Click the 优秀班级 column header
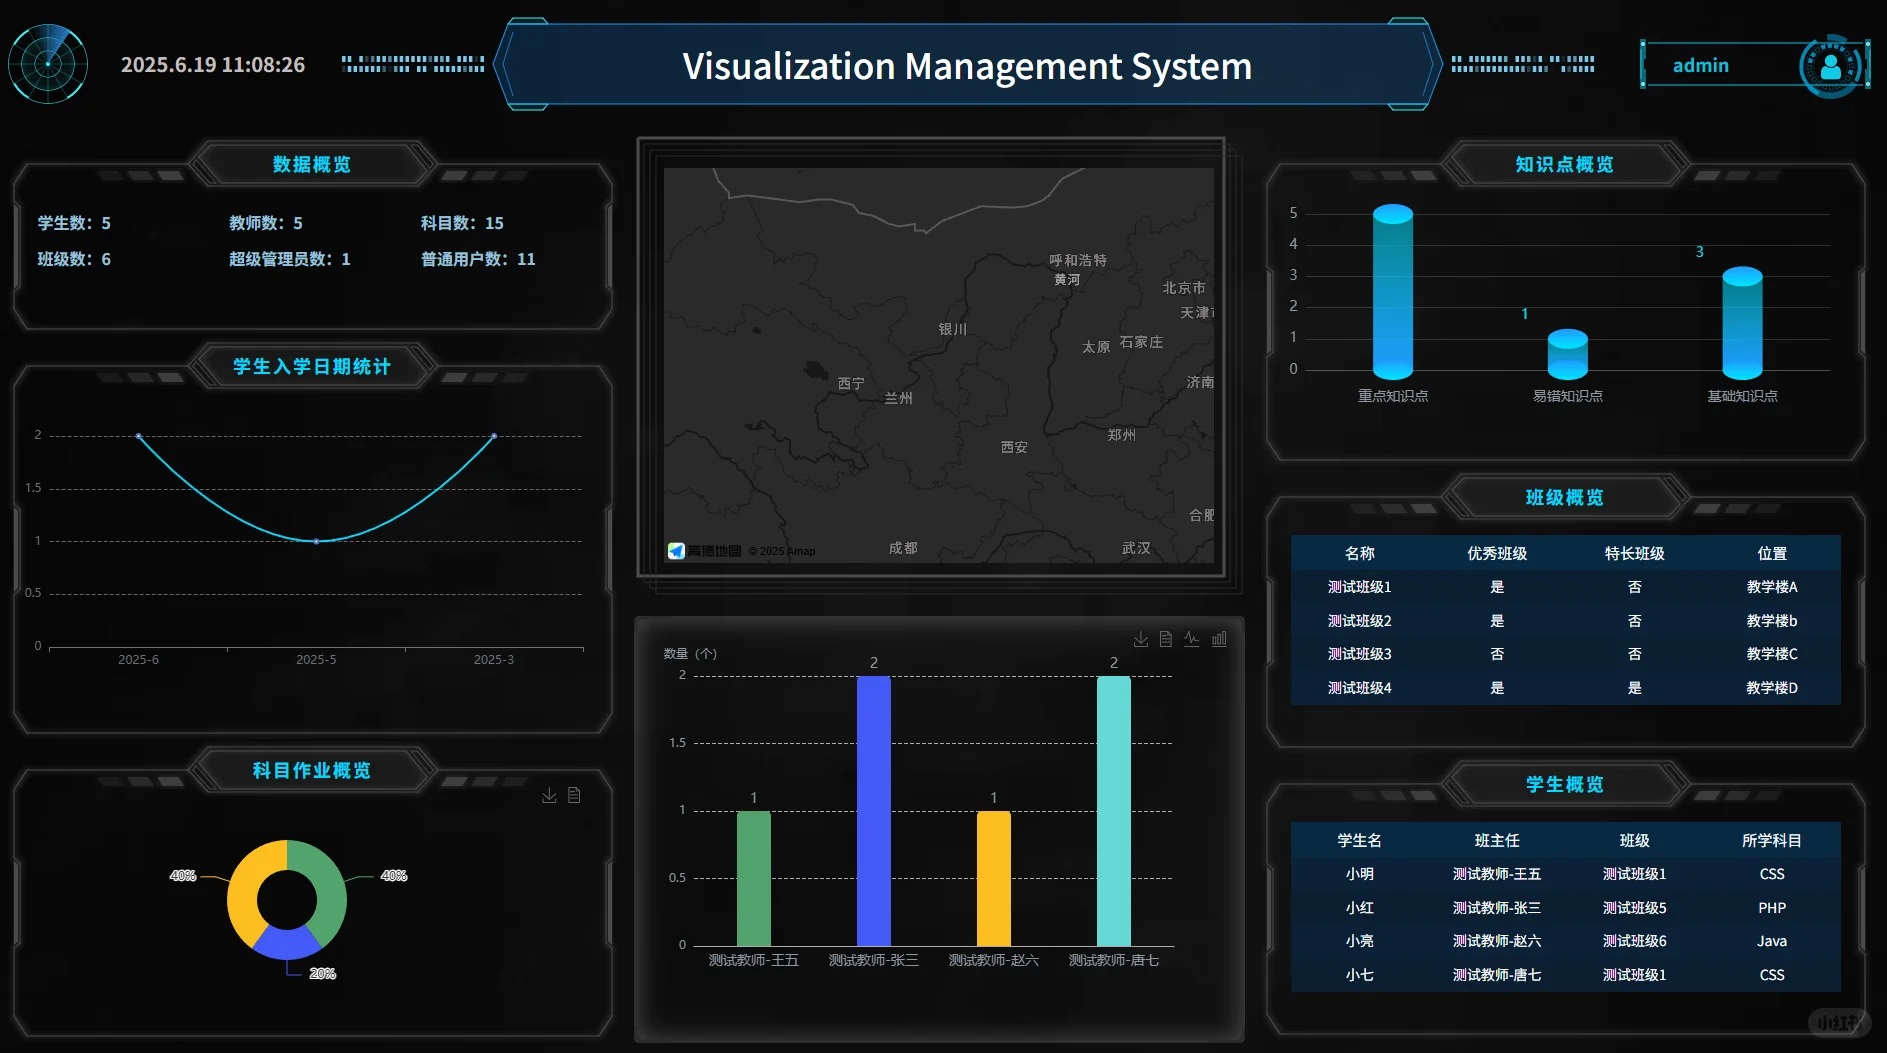 (x=1497, y=553)
